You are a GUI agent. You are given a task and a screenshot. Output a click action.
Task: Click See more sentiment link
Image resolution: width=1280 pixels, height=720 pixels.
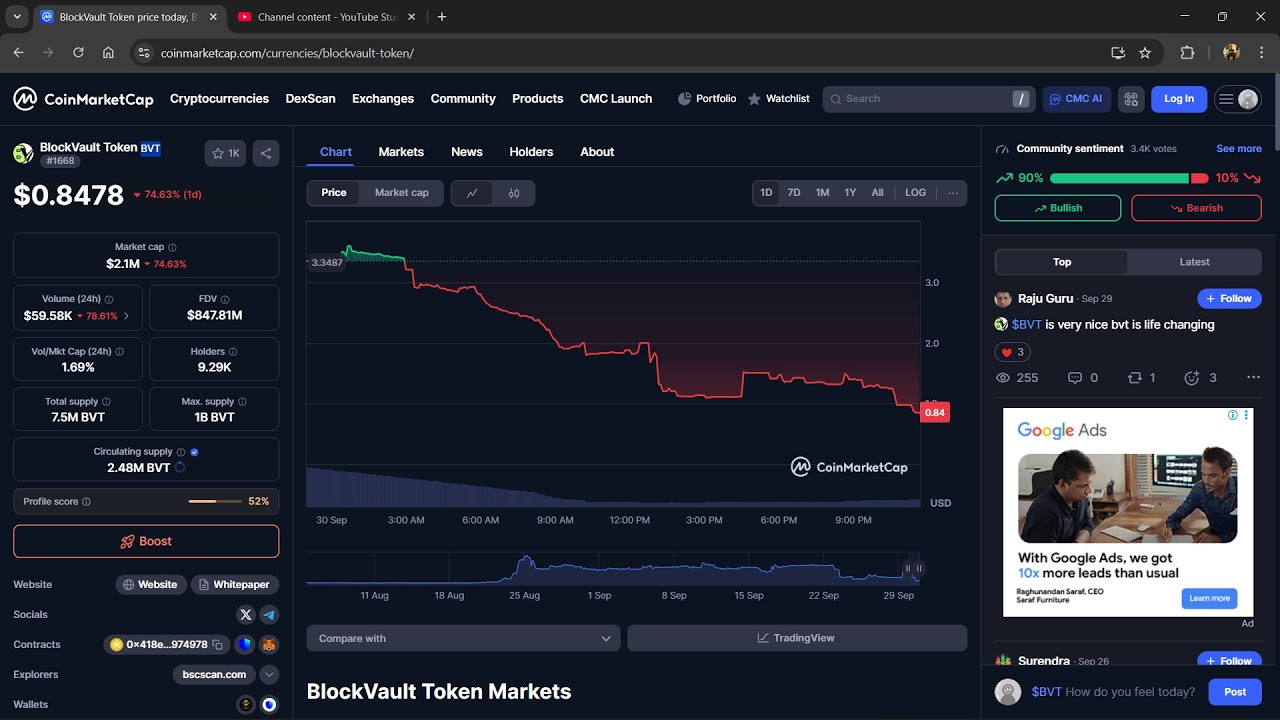pyautogui.click(x=1239, y=149)
